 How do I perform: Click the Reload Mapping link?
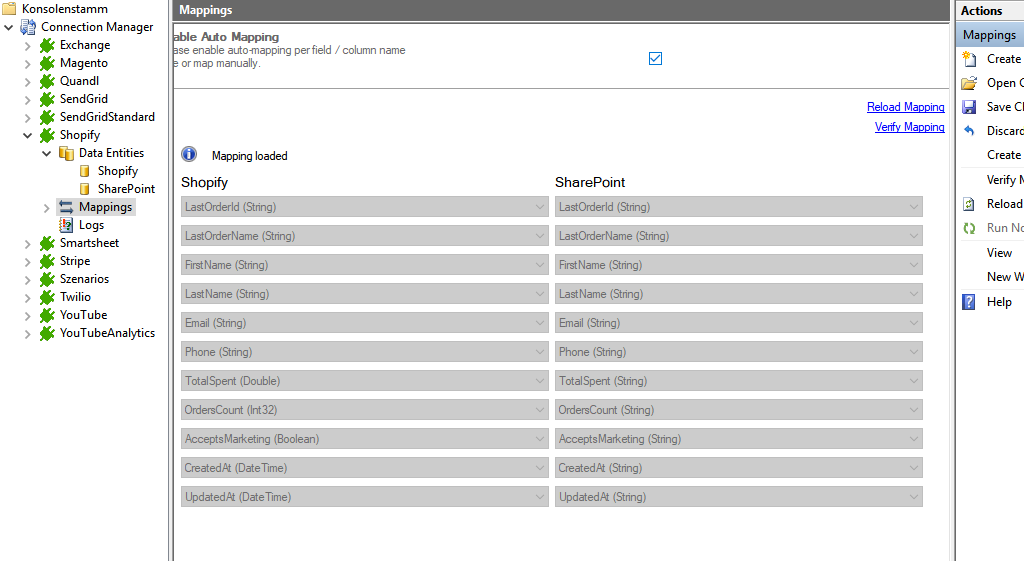pyautogui.click(x=905, y=107)
